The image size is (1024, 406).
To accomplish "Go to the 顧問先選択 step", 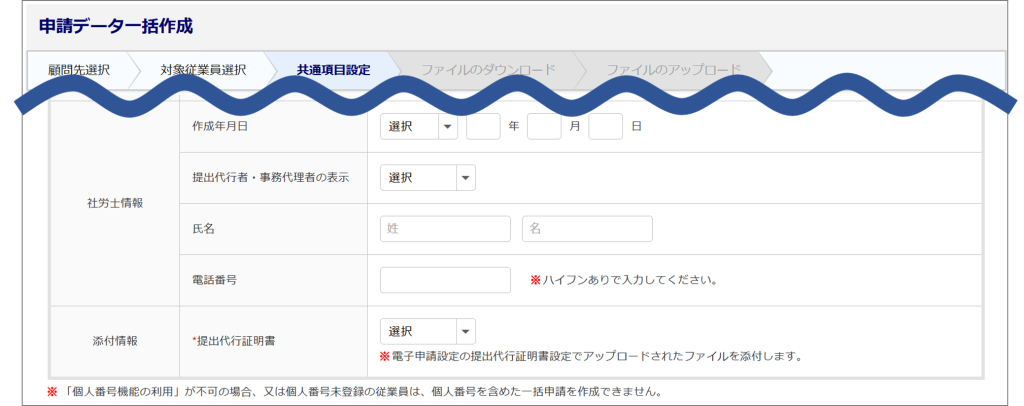I will 78,71.
